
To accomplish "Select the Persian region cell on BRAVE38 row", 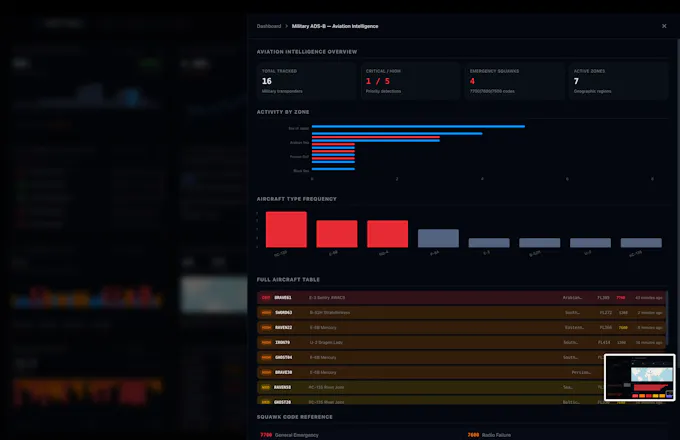I will tap(581, 372).
